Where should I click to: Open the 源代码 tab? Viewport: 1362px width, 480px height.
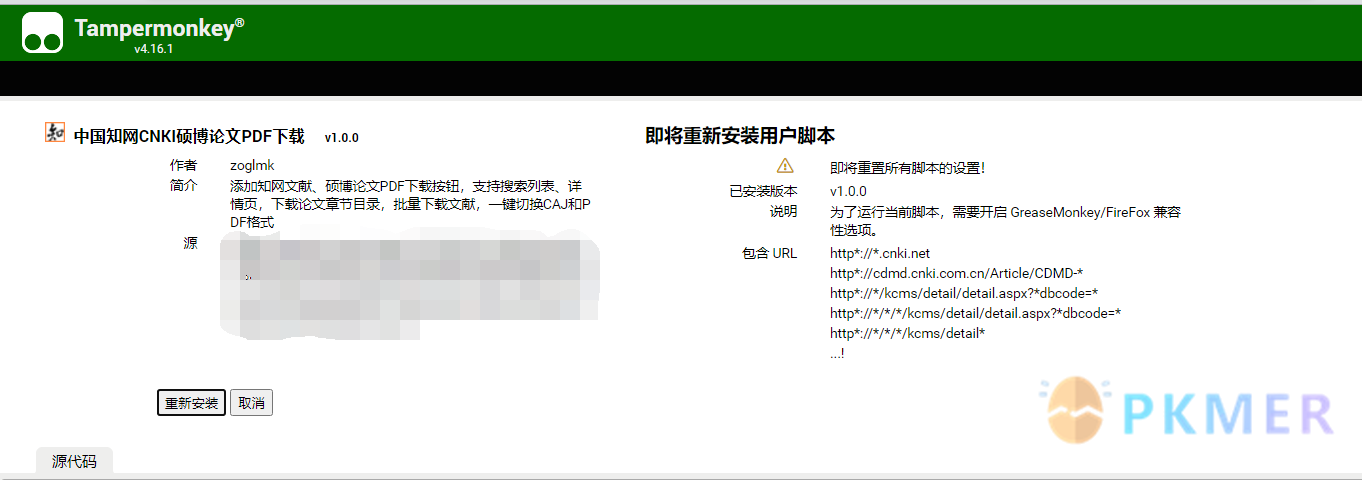74,461
